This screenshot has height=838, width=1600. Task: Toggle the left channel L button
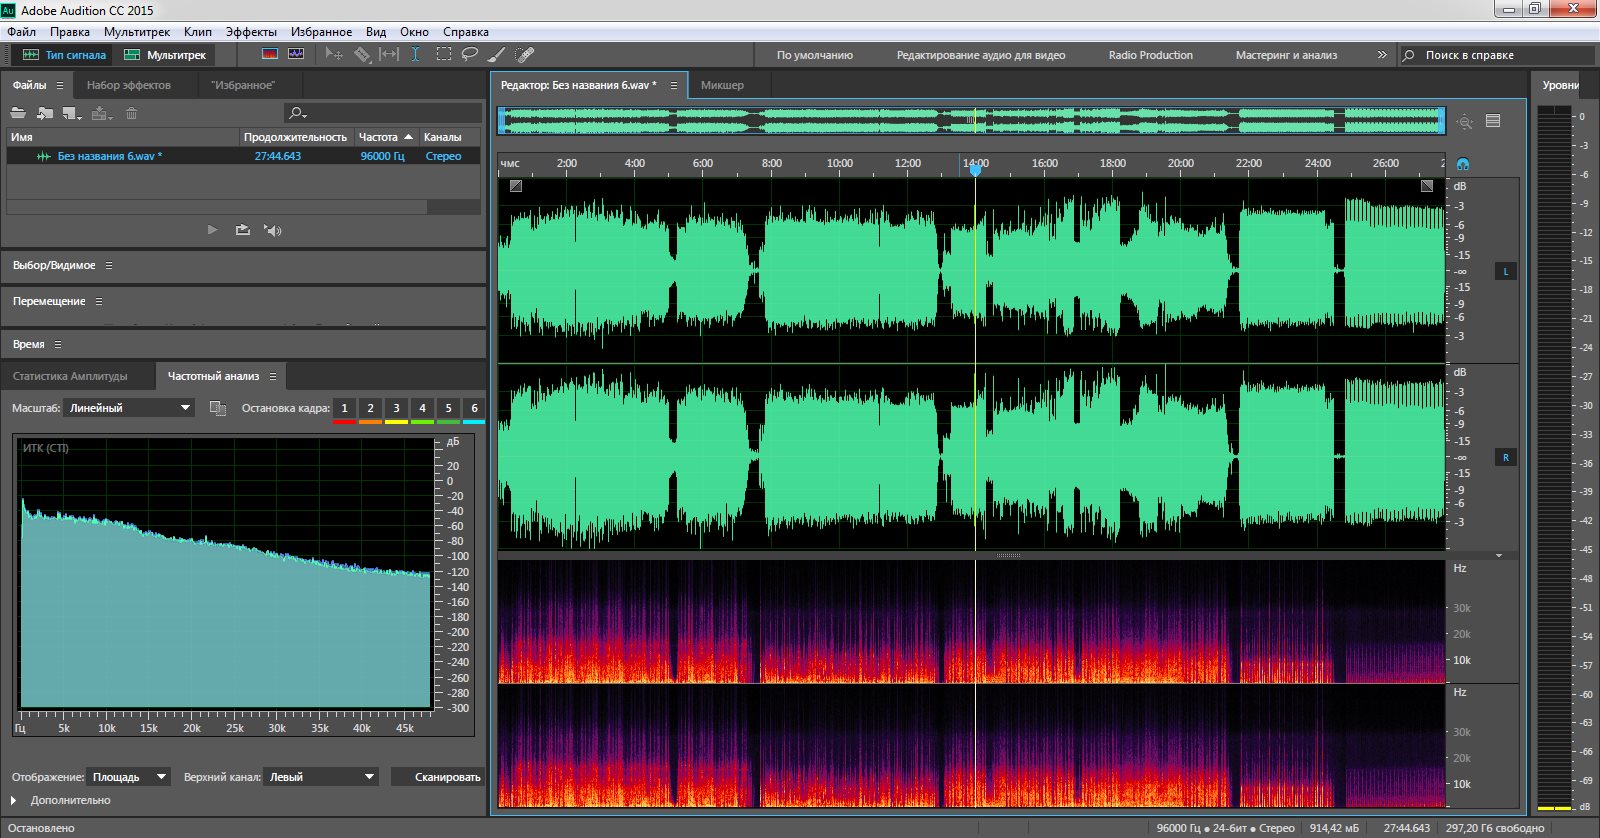(1505, 271)
